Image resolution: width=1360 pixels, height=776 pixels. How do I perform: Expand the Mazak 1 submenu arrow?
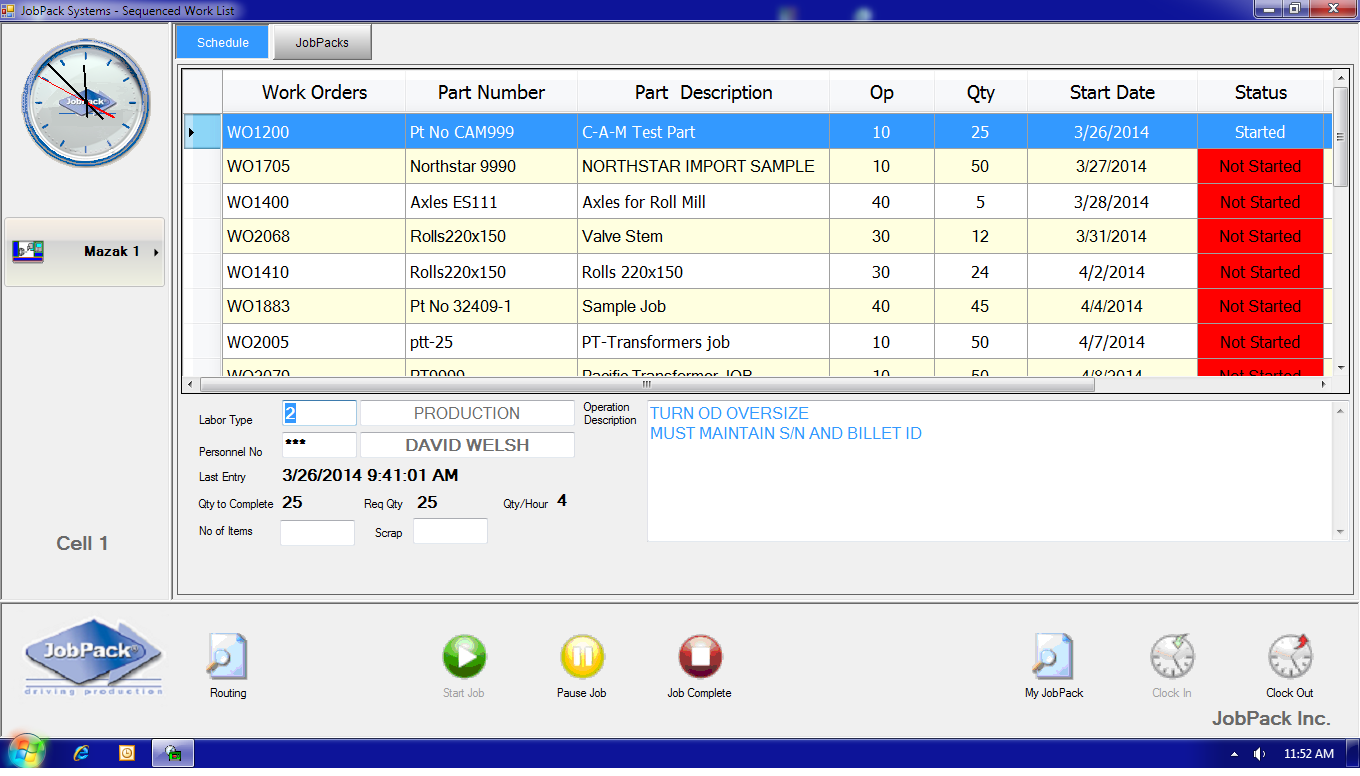tap(156, 252)
